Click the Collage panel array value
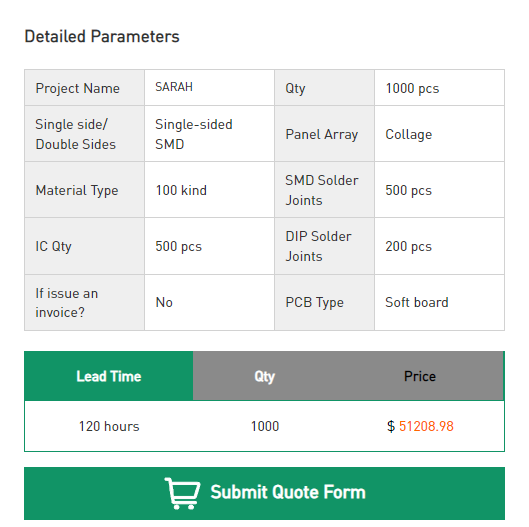This screenshot has width=529, height=527. tap(409, 134)
